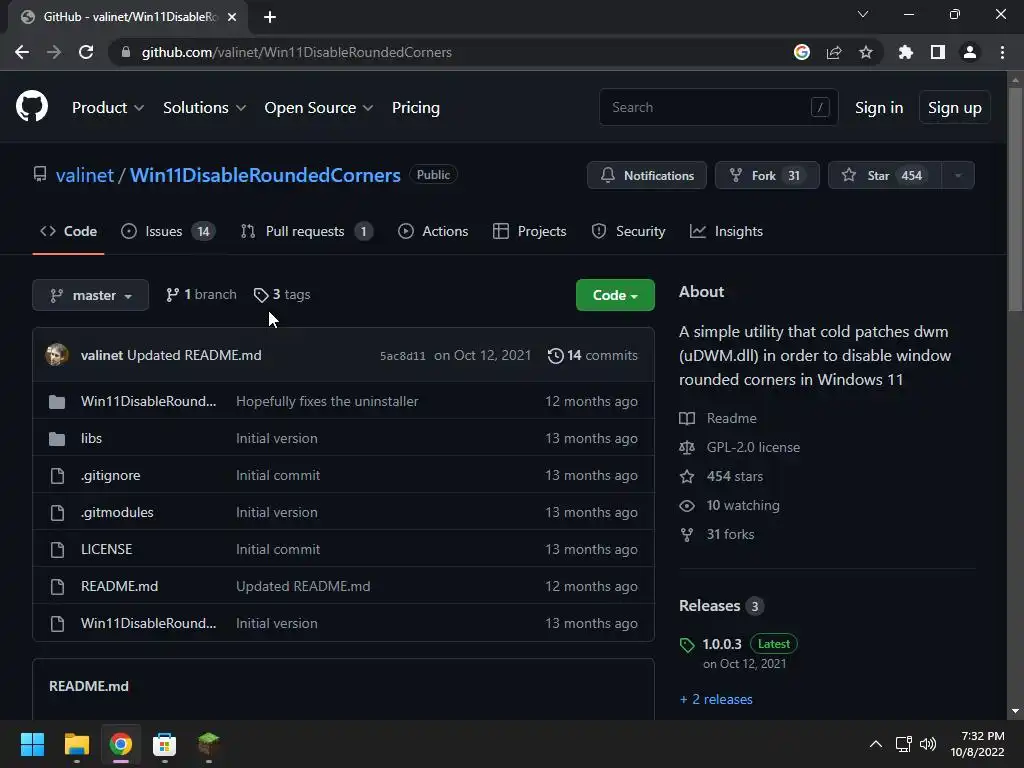Bookmark this page with the star icon
Image resolution: width=1024 pixels, height=768 pixels.
click(x=866, y=52)
